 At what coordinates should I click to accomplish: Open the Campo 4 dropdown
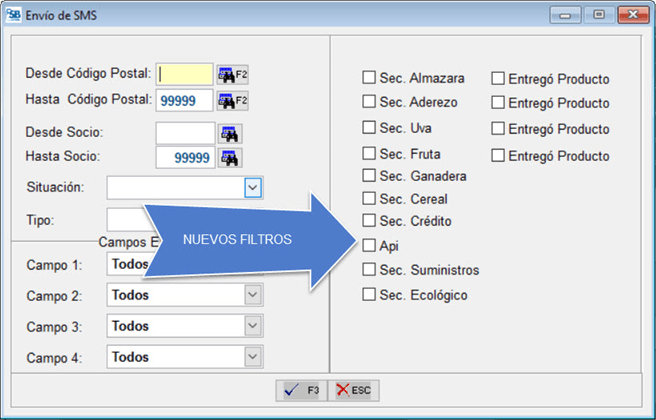click(253, 357)
